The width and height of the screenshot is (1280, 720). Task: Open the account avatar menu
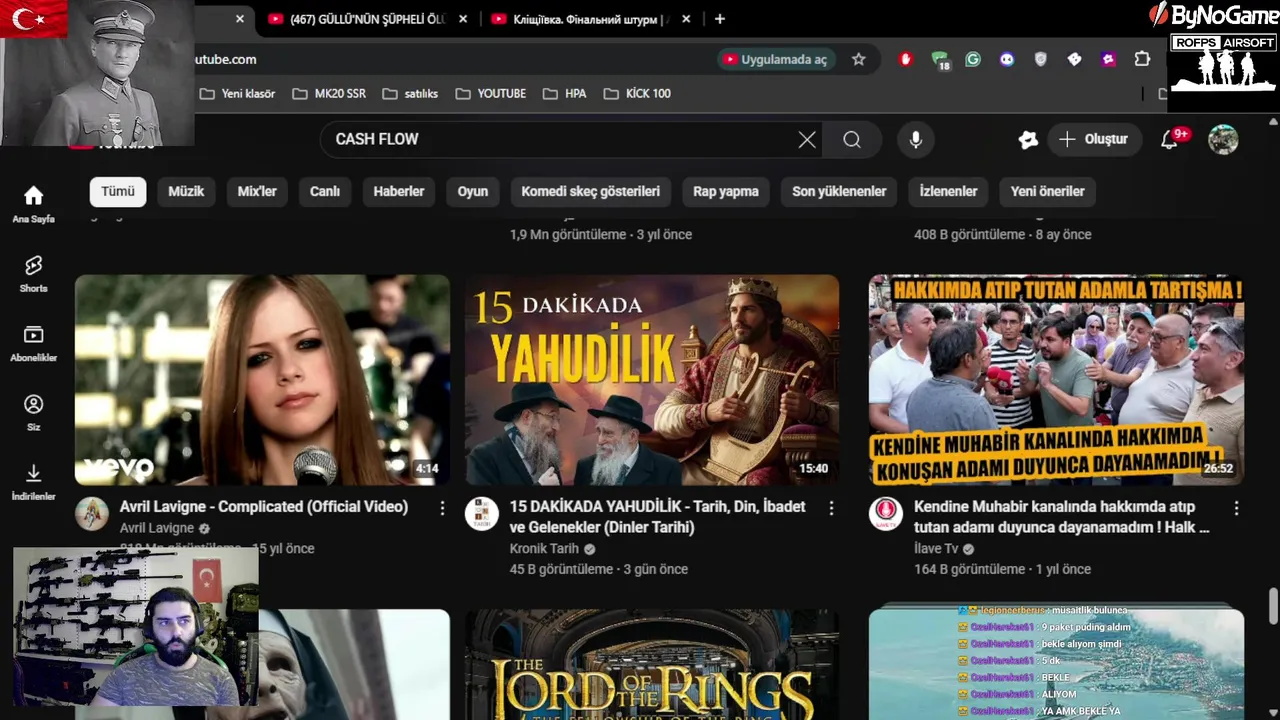[1223, 140]
